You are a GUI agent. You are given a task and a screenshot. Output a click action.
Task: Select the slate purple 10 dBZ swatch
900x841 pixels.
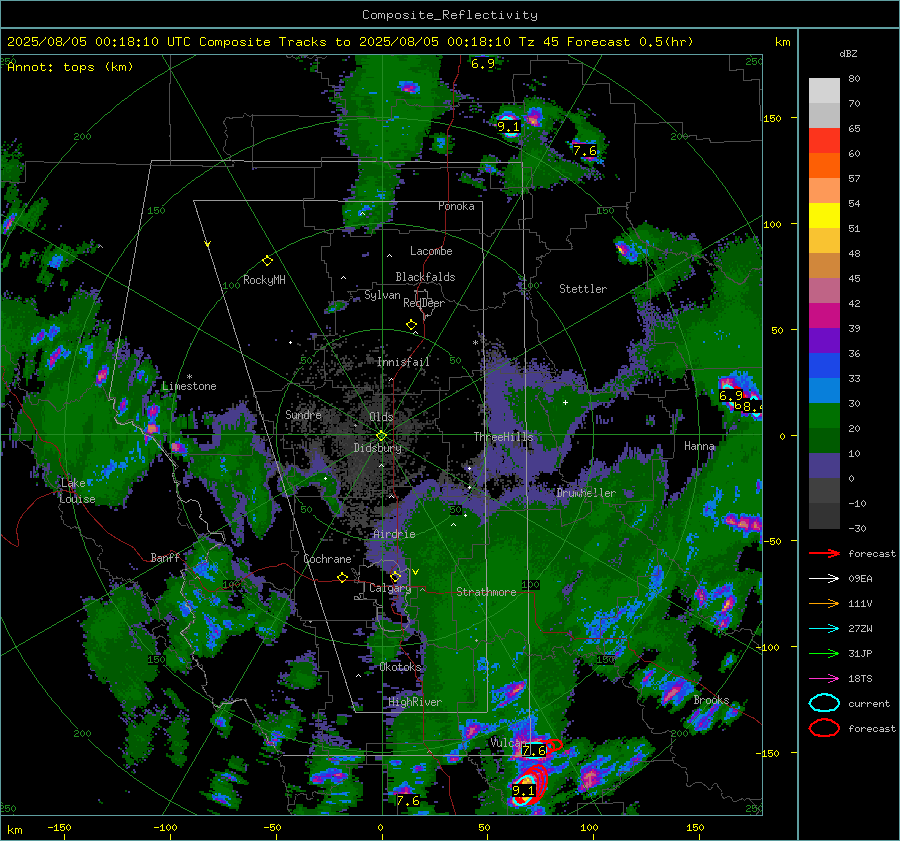coord(824,466)
